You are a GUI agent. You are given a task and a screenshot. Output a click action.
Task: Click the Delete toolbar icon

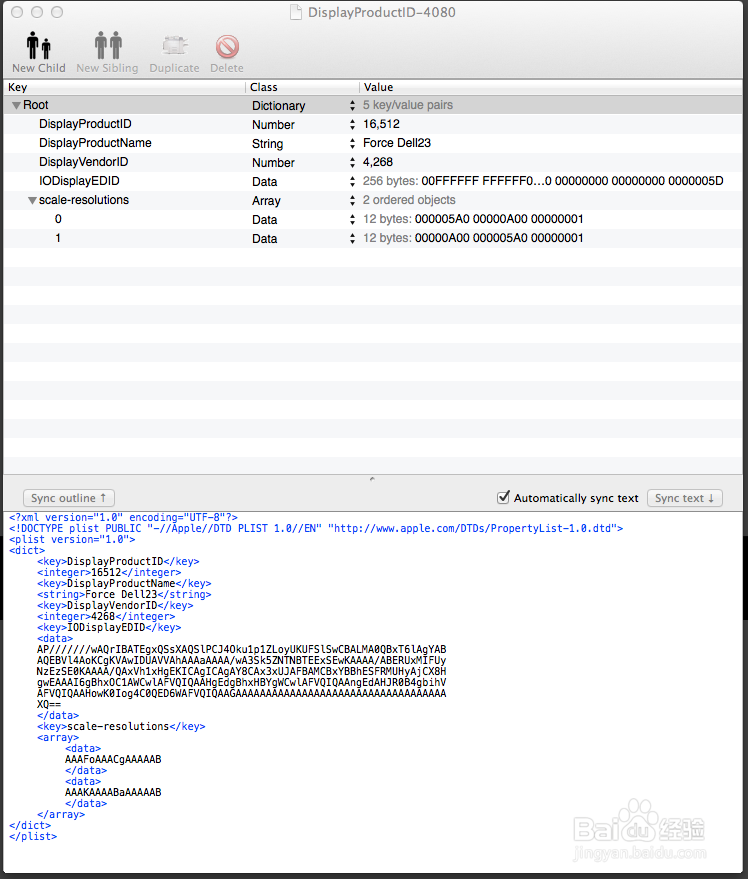pos(227,47)
